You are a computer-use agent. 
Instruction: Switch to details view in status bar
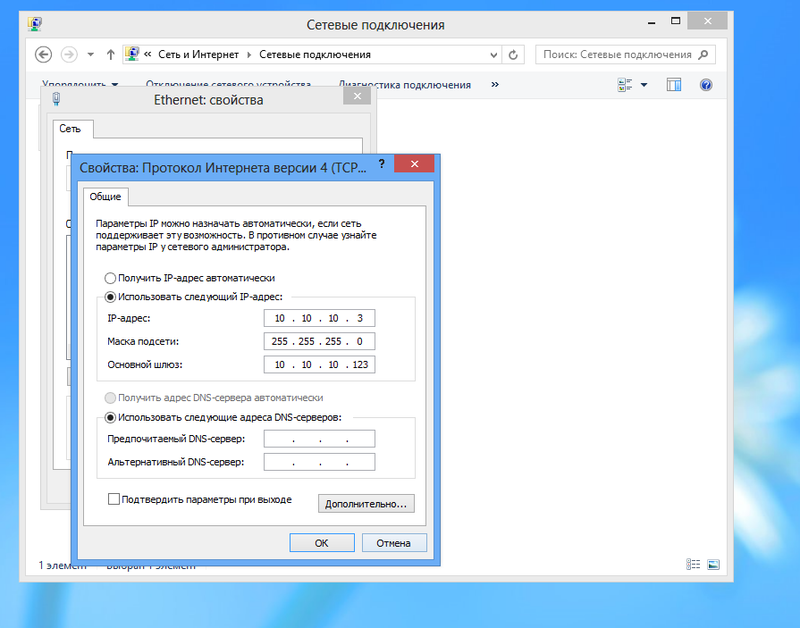(692, 563)
